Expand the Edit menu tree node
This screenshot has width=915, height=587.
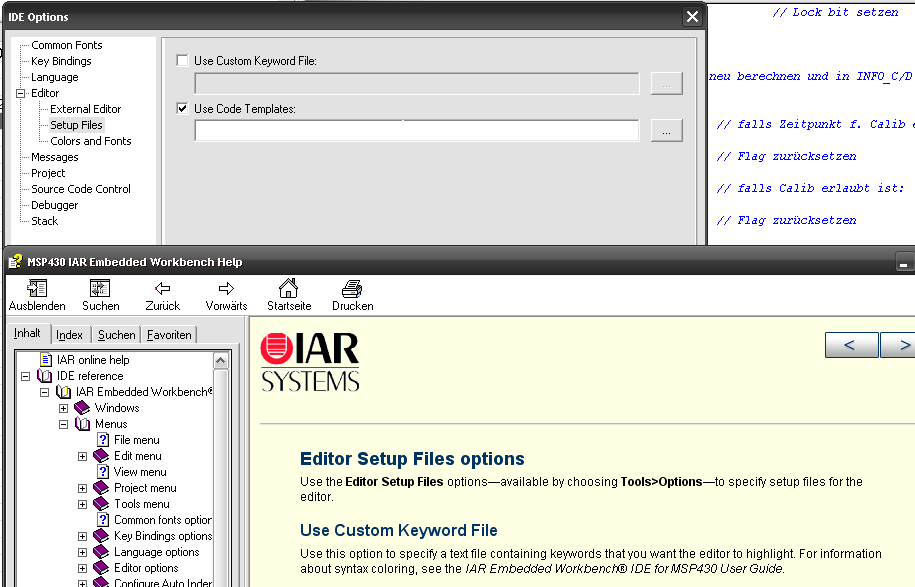click(82, 456)
